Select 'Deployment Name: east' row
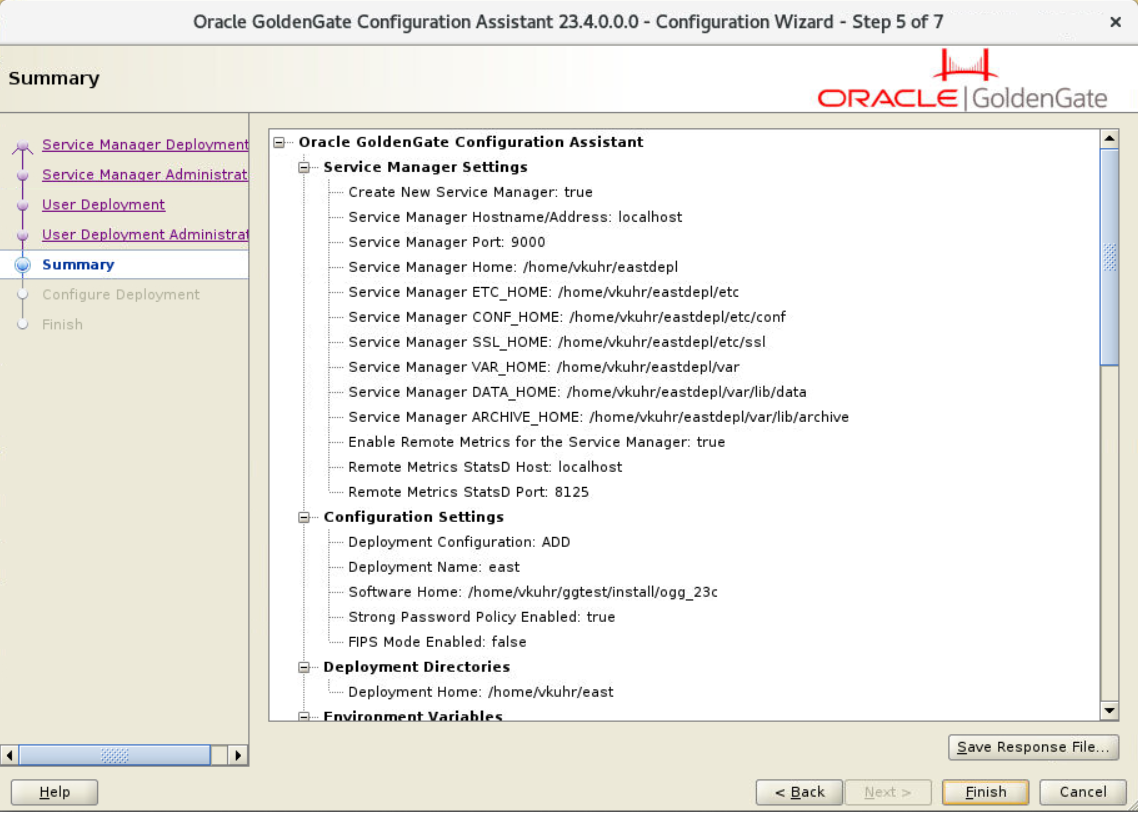Screen dimensions: 1138x815 (x=434, y=567)
